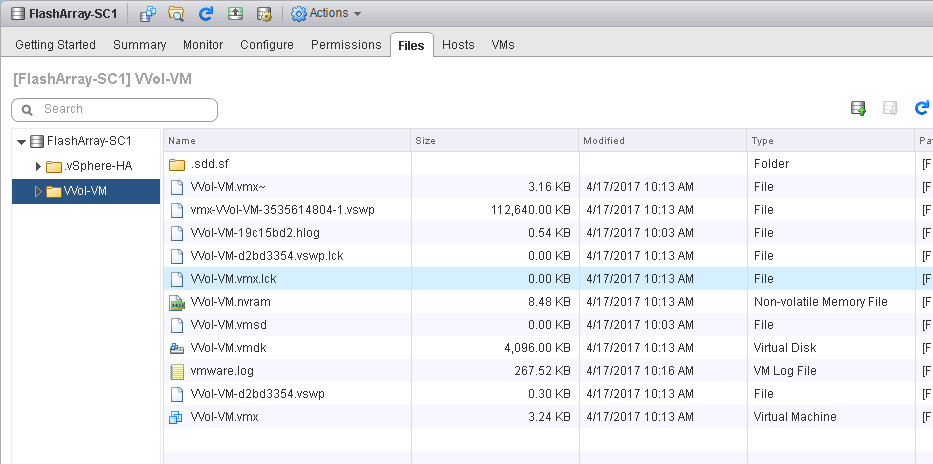Image resolution: width=933 pixels, height=464 pixels.
Task: Click the register VM toolbar icon
Action: click(147, 13)
